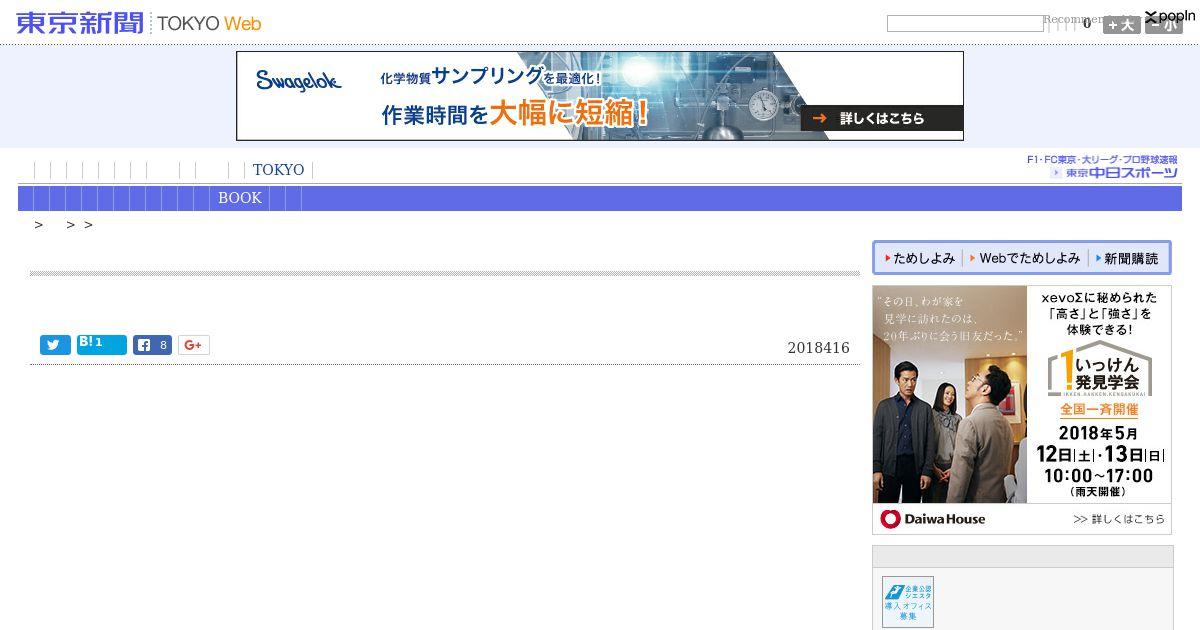Decrease text size with −小 button
This screenshot has width=1200, height=630.
[x=1164, y=26]
